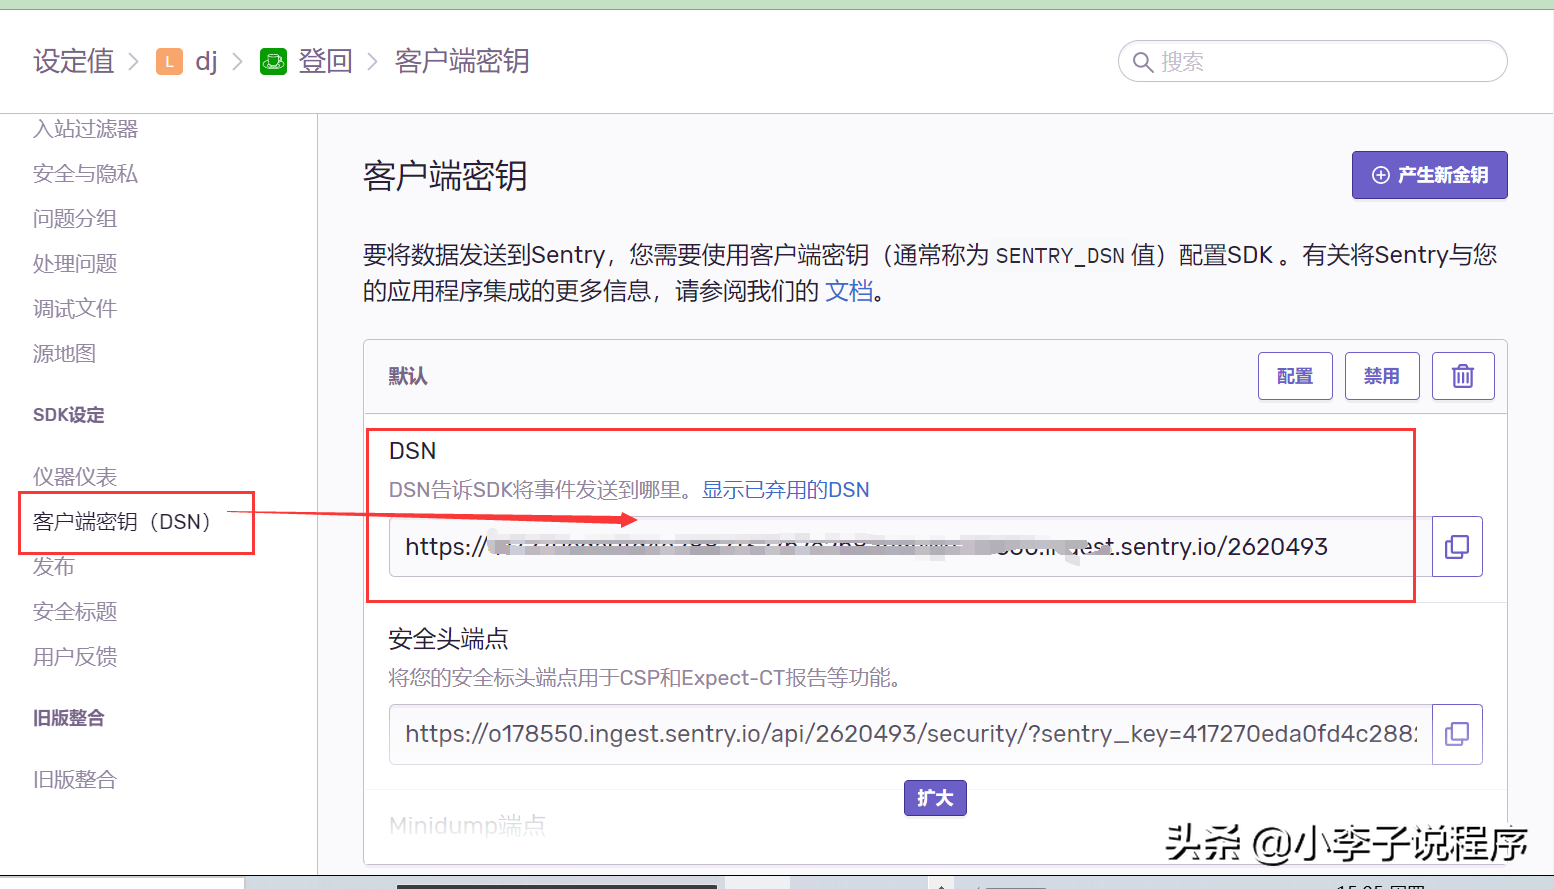The image size is (1554, 889).
Task: Open the dj organization breadcrumb
Action: 206,62
